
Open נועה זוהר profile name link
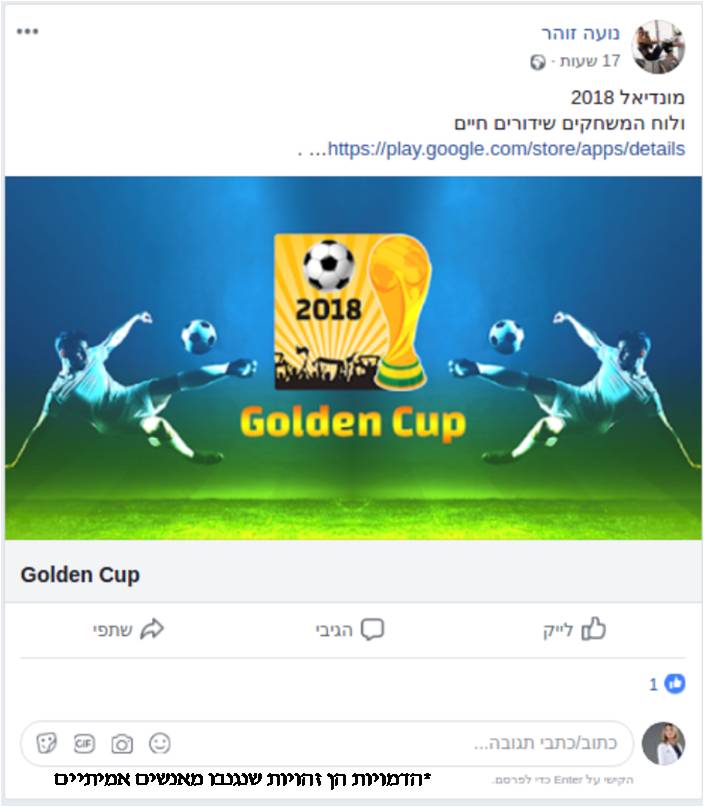tap(580, 33)
